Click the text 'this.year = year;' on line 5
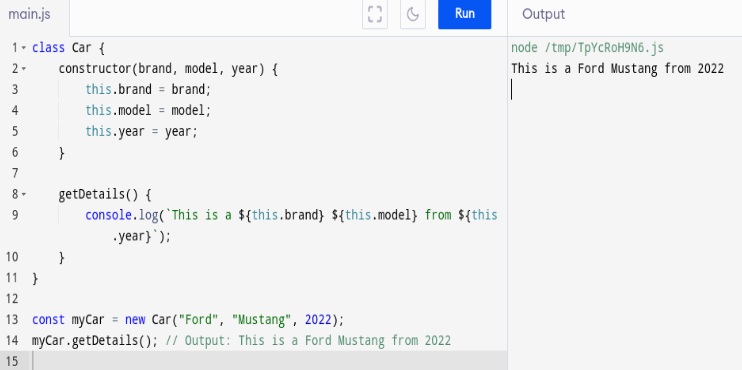 [141, 132]
